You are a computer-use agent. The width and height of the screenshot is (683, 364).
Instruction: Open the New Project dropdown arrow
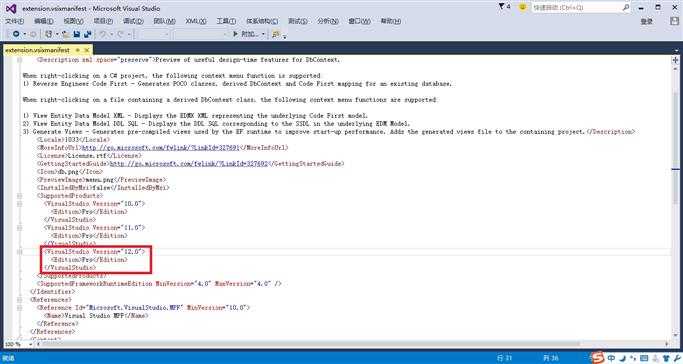coord(57,34)
